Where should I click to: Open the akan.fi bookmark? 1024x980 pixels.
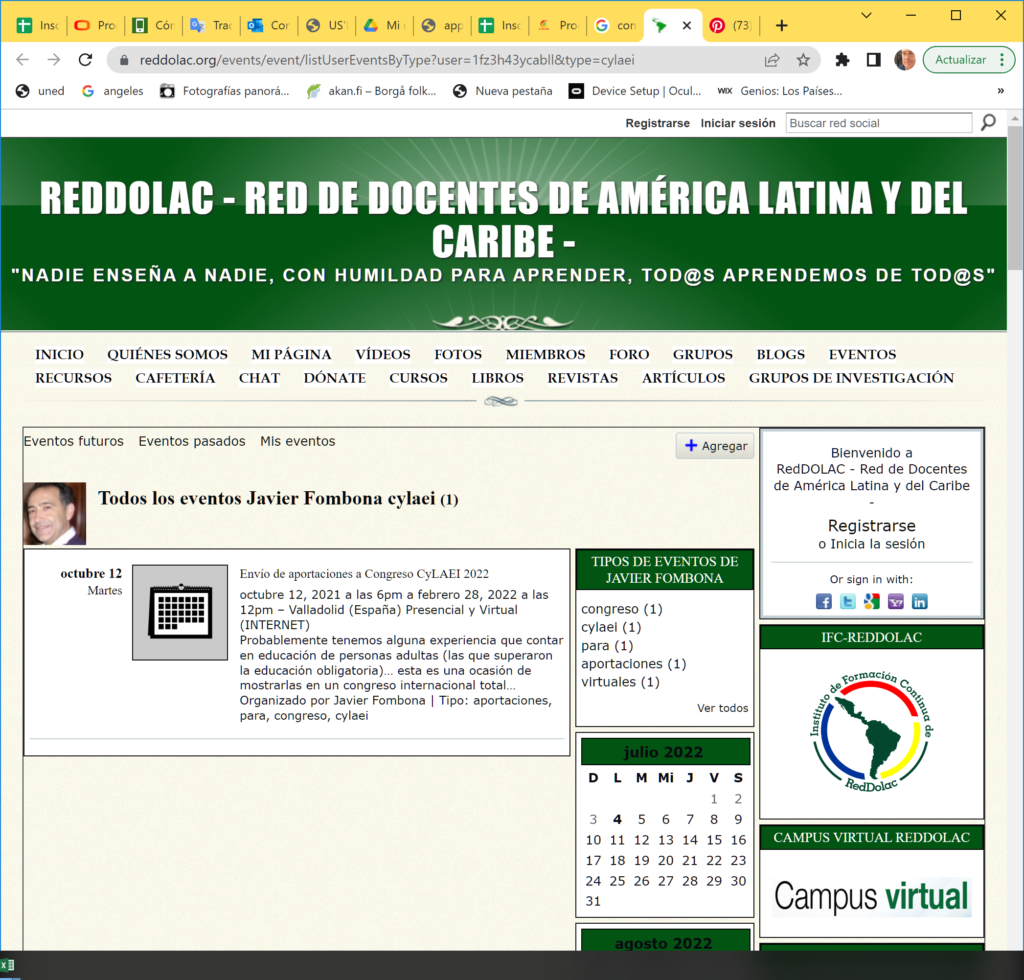(372, 91)
